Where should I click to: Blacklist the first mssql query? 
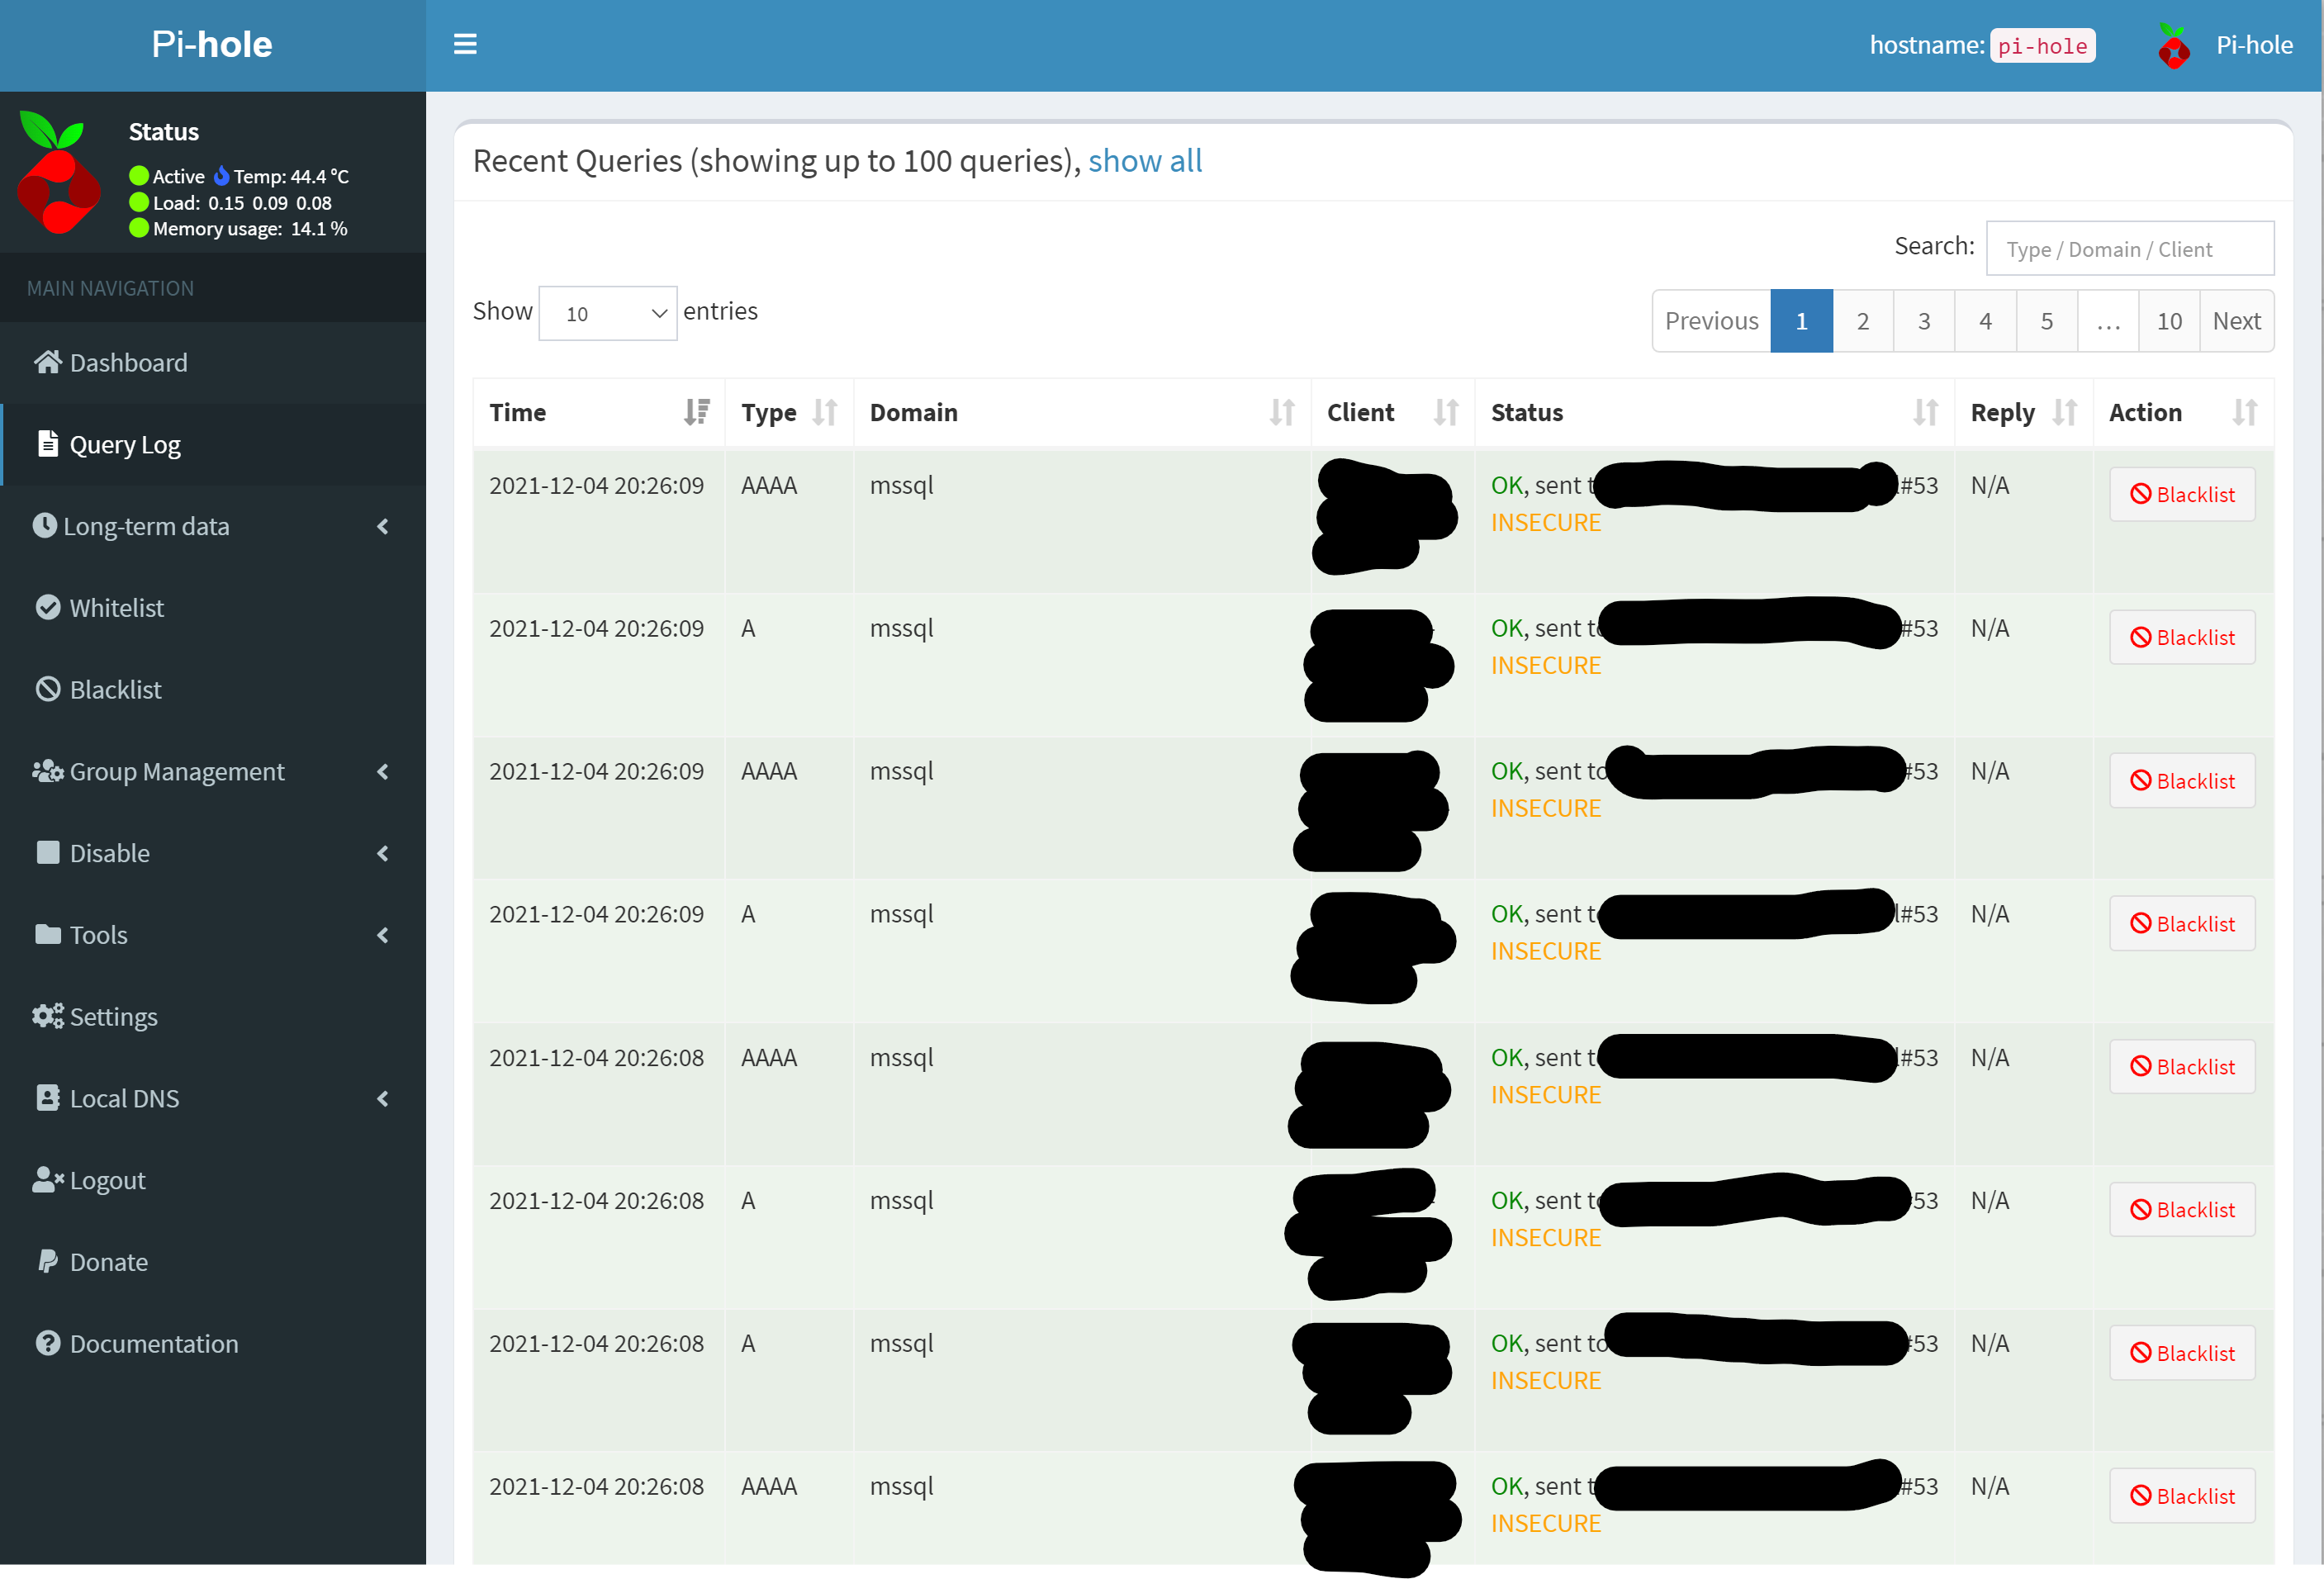coord(2182,494)
